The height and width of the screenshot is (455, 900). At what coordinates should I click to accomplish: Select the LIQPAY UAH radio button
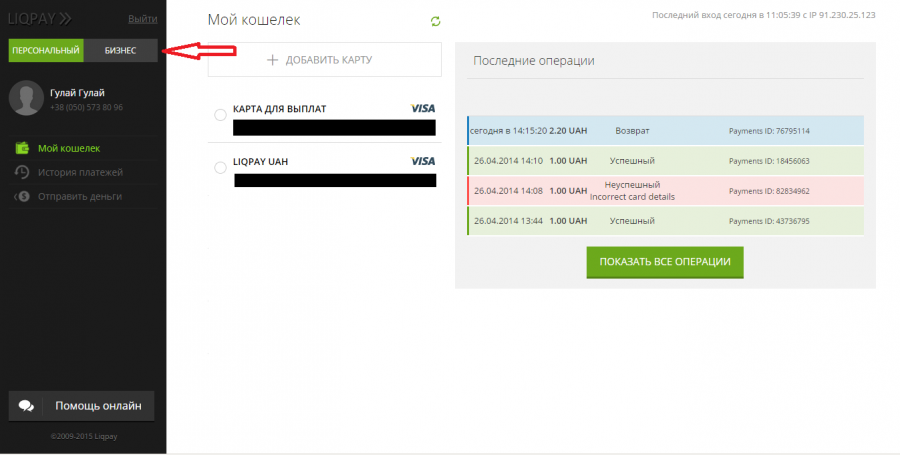tap(220, 168)
